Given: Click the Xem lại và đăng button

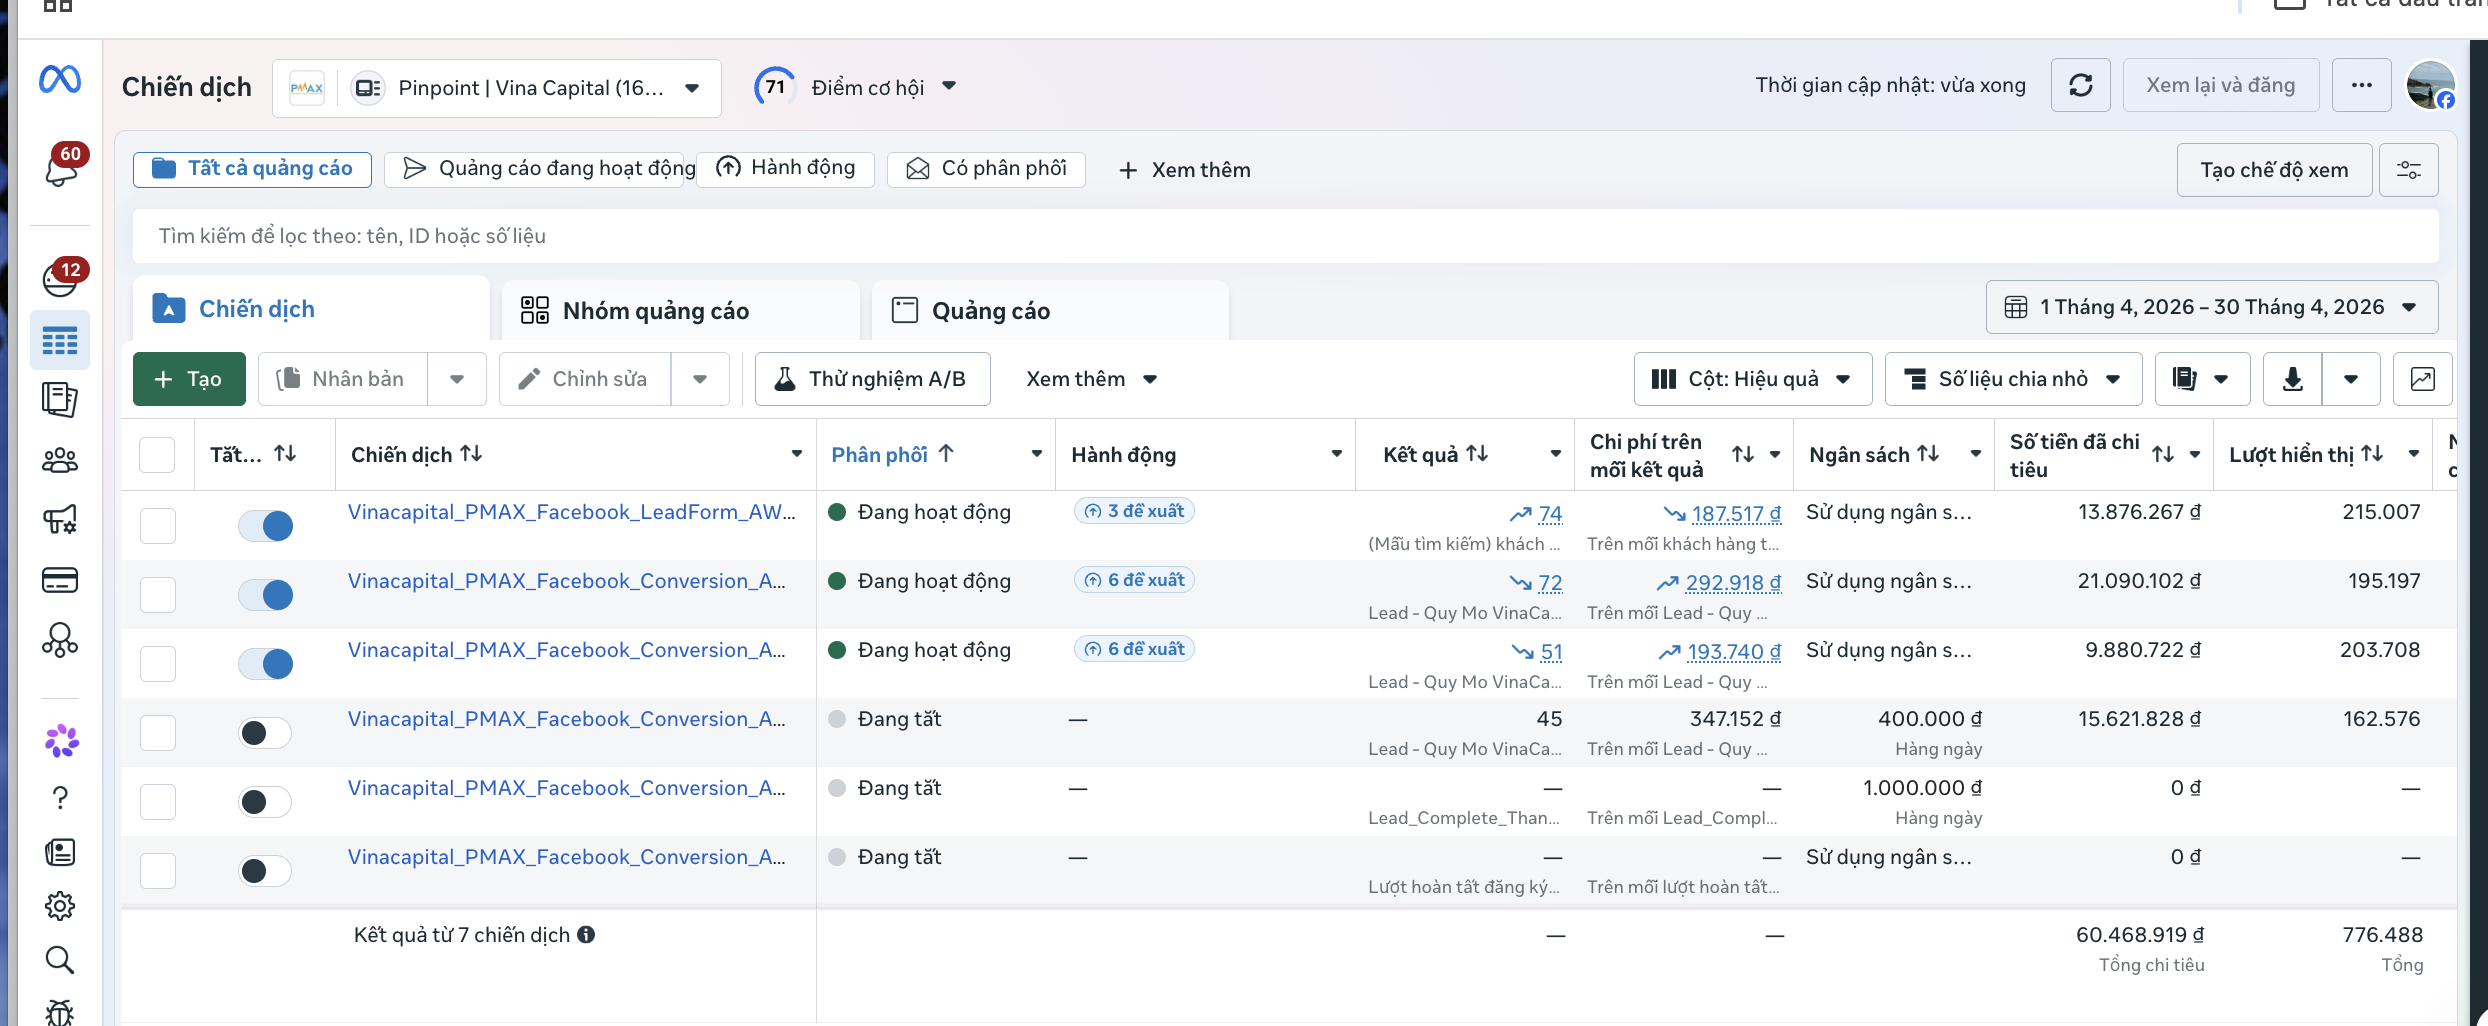Looking at the screenshot, I should point(2220,86).
